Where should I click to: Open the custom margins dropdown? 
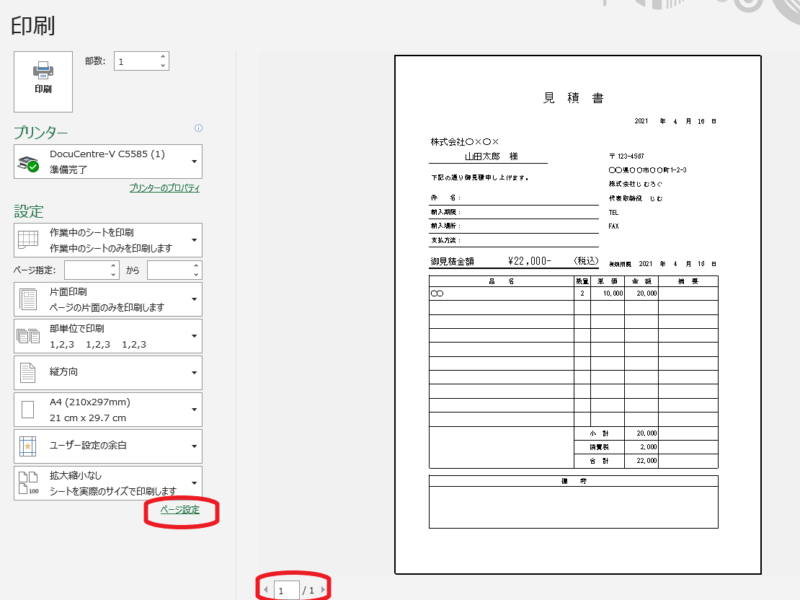pos(108,446)
